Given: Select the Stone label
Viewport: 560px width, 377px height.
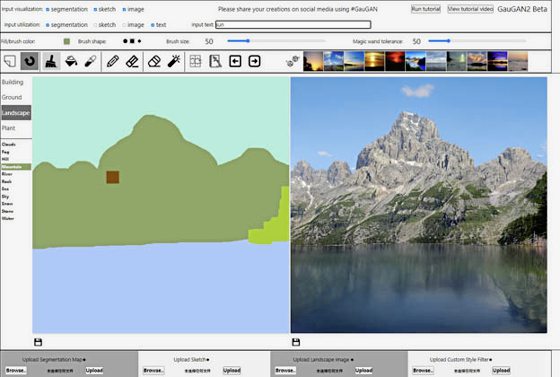Looking at the screenshot, I should tap(8, 211).
